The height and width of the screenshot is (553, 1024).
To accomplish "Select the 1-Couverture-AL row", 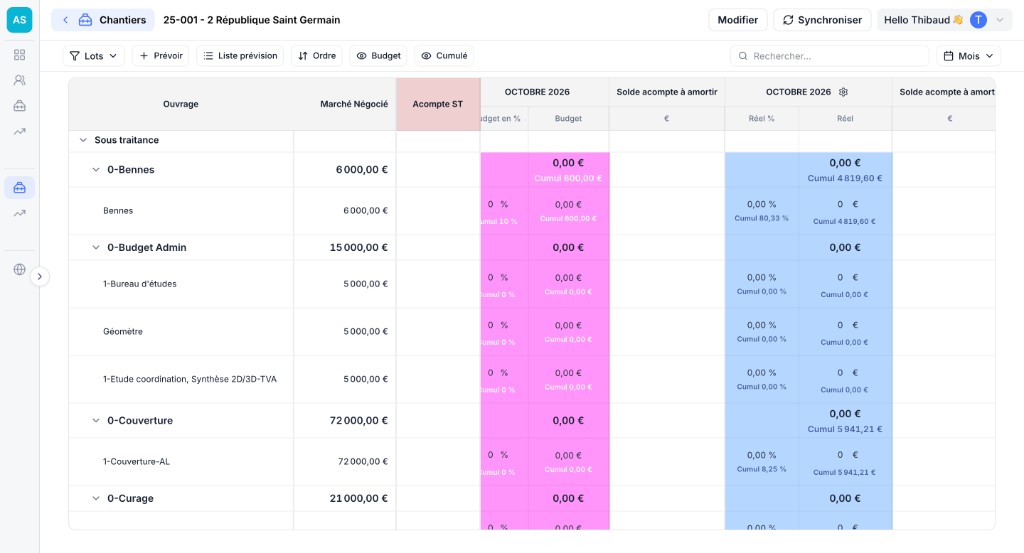I will [x=136, y=462].
